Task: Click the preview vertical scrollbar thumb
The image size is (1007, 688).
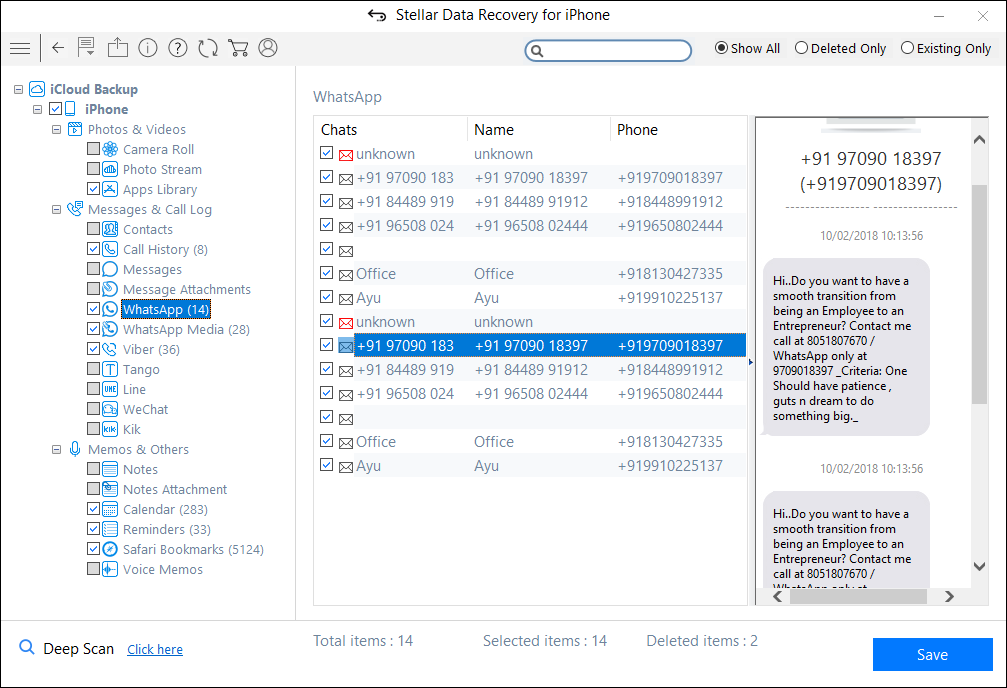Action: [979, 295]
